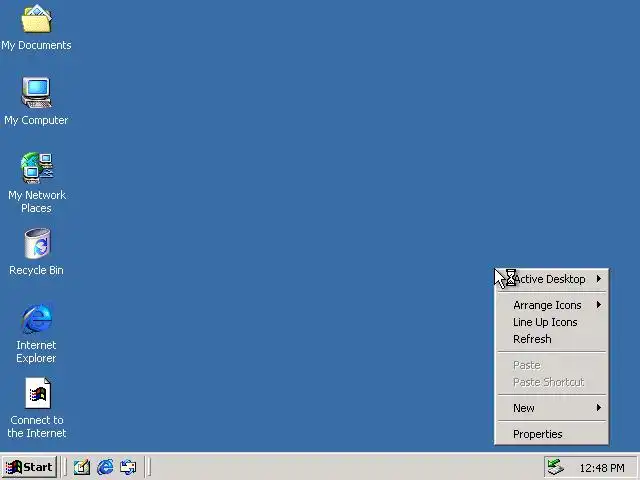Image resolution: width=640 pixels, height=480 pixels.
Task: Click the network tray icon
Action: click(x=555, y=467)
